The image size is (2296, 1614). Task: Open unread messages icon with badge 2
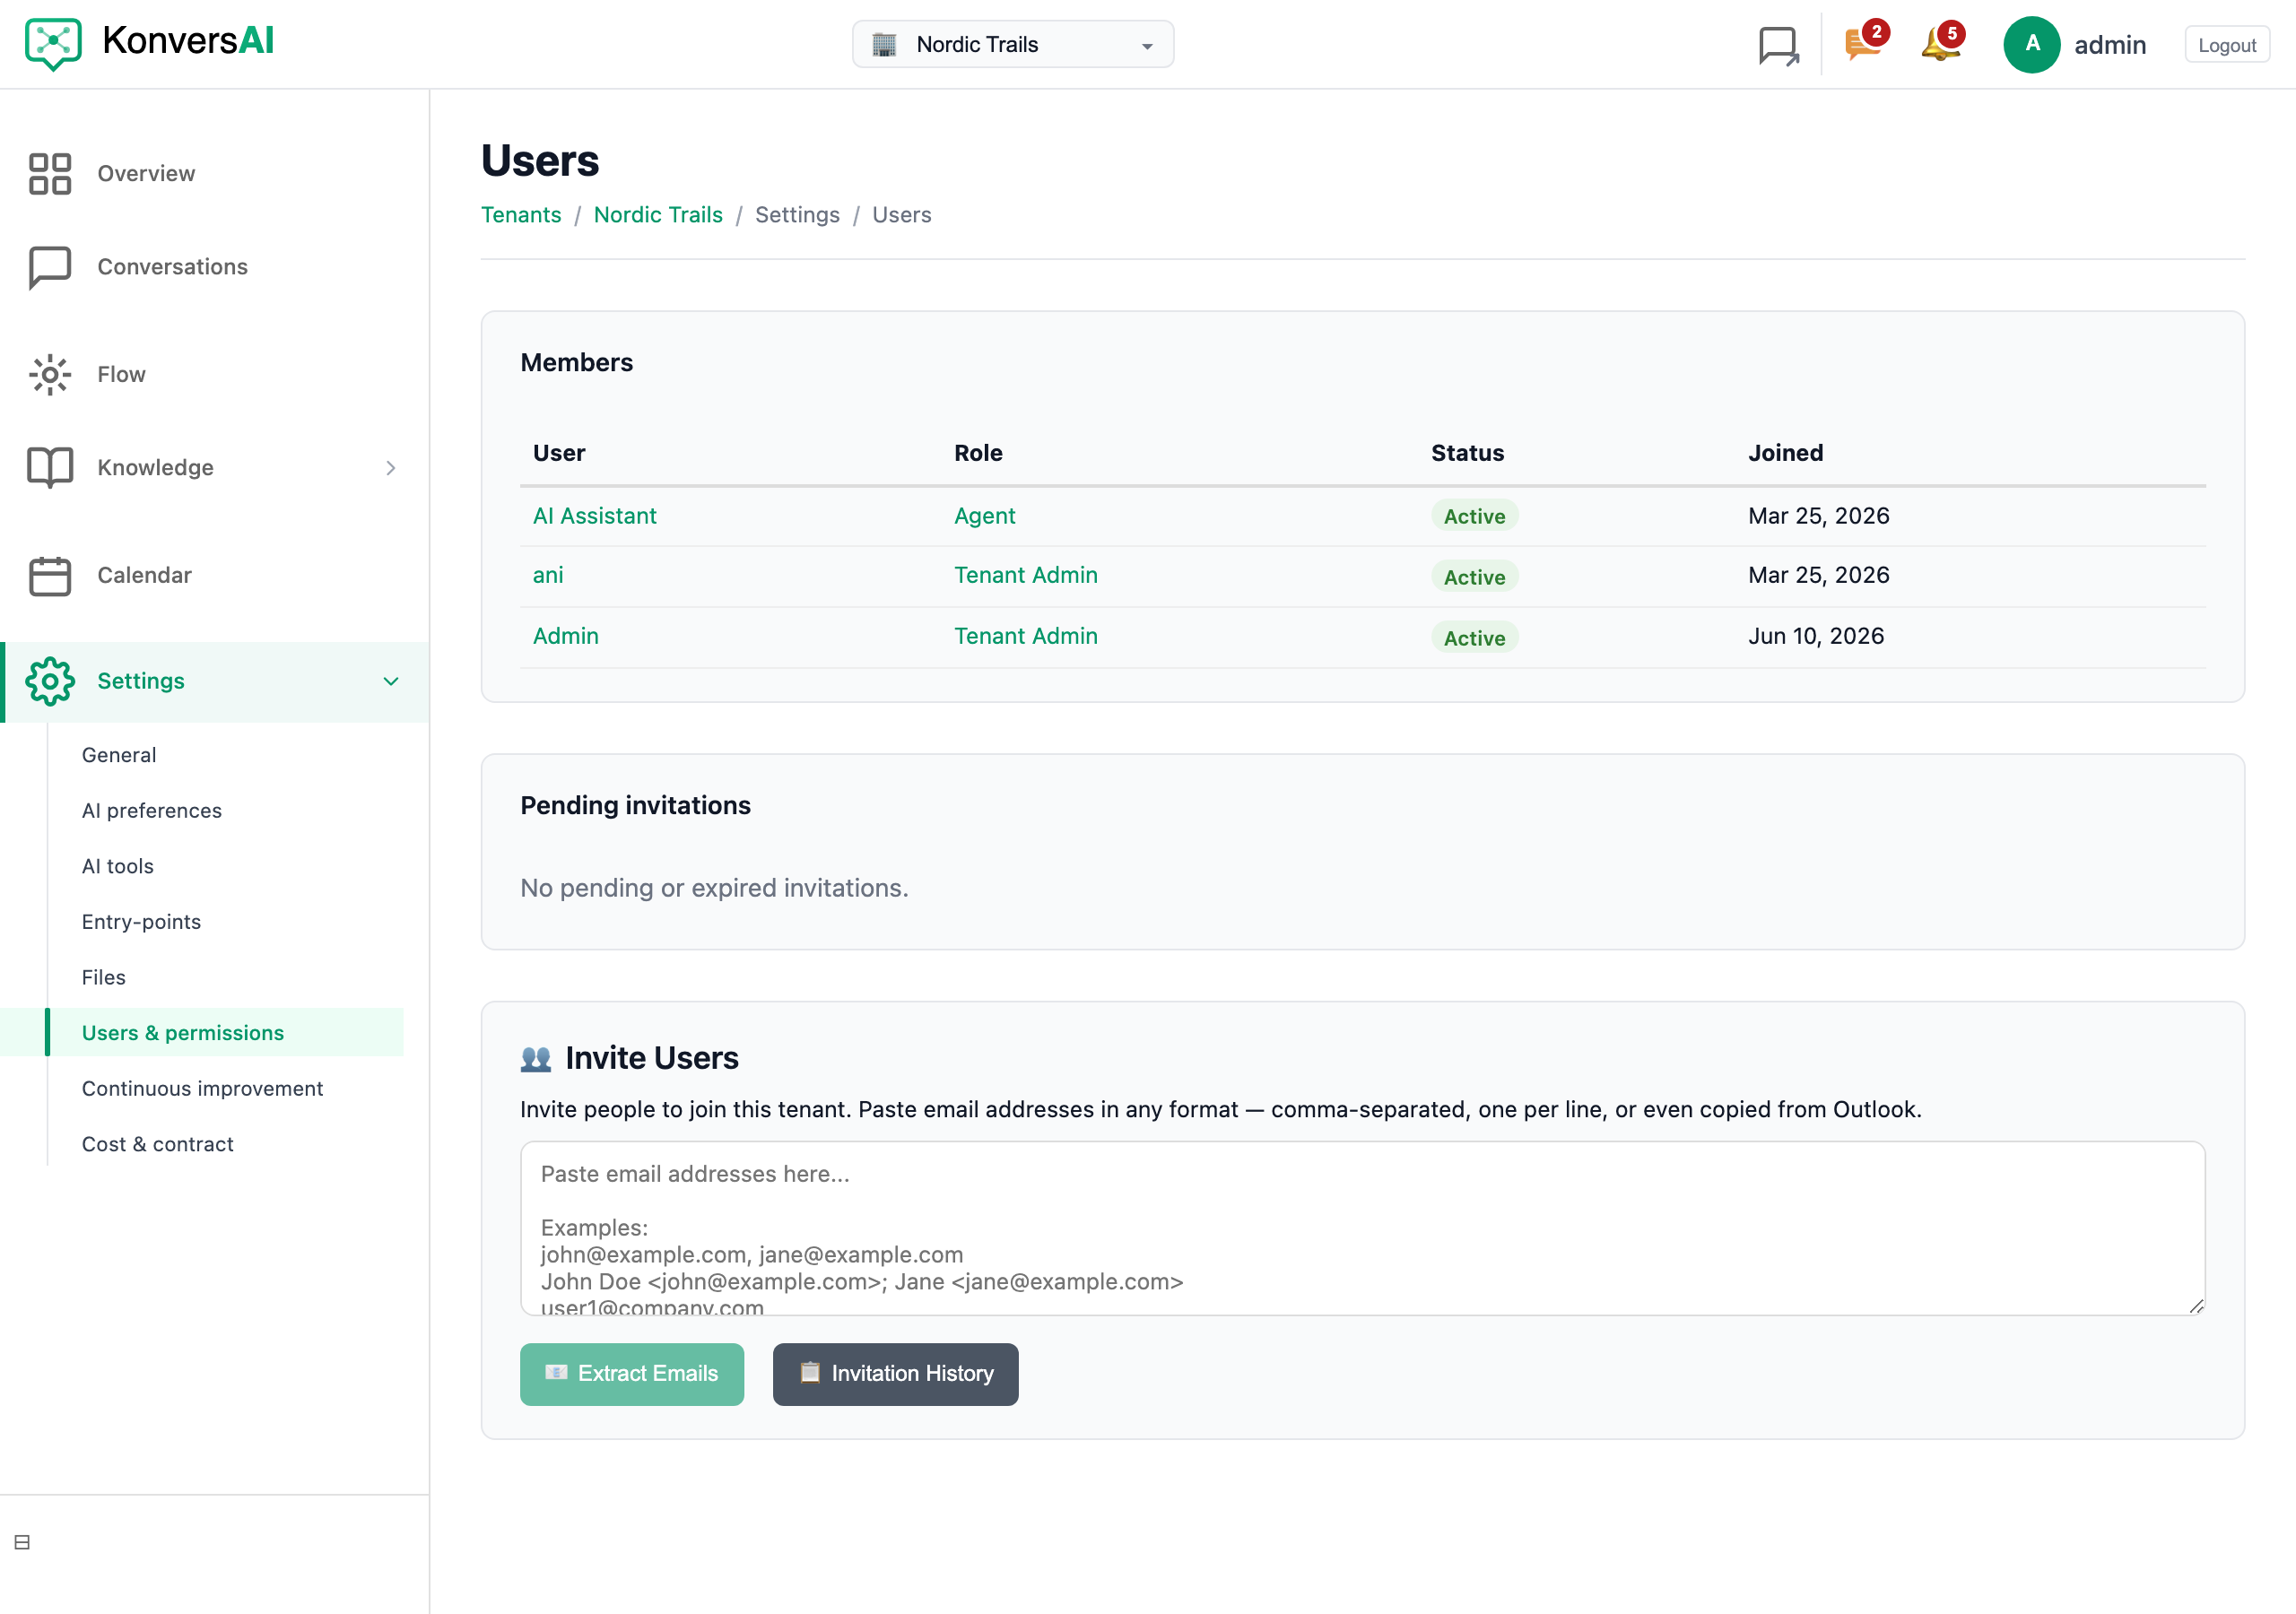coord(1865,43)
